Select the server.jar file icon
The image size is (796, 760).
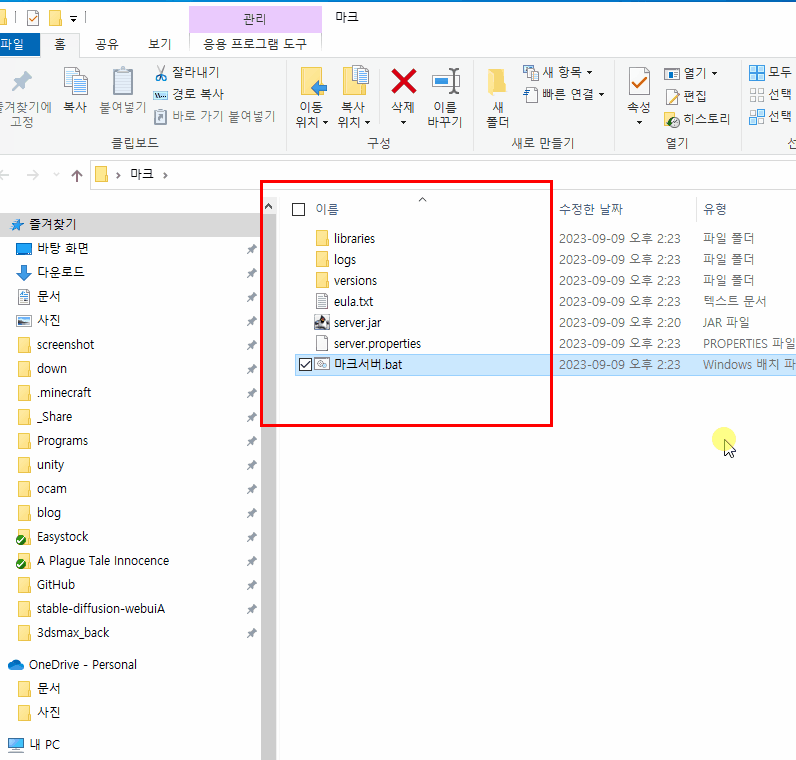coord(322,322)
